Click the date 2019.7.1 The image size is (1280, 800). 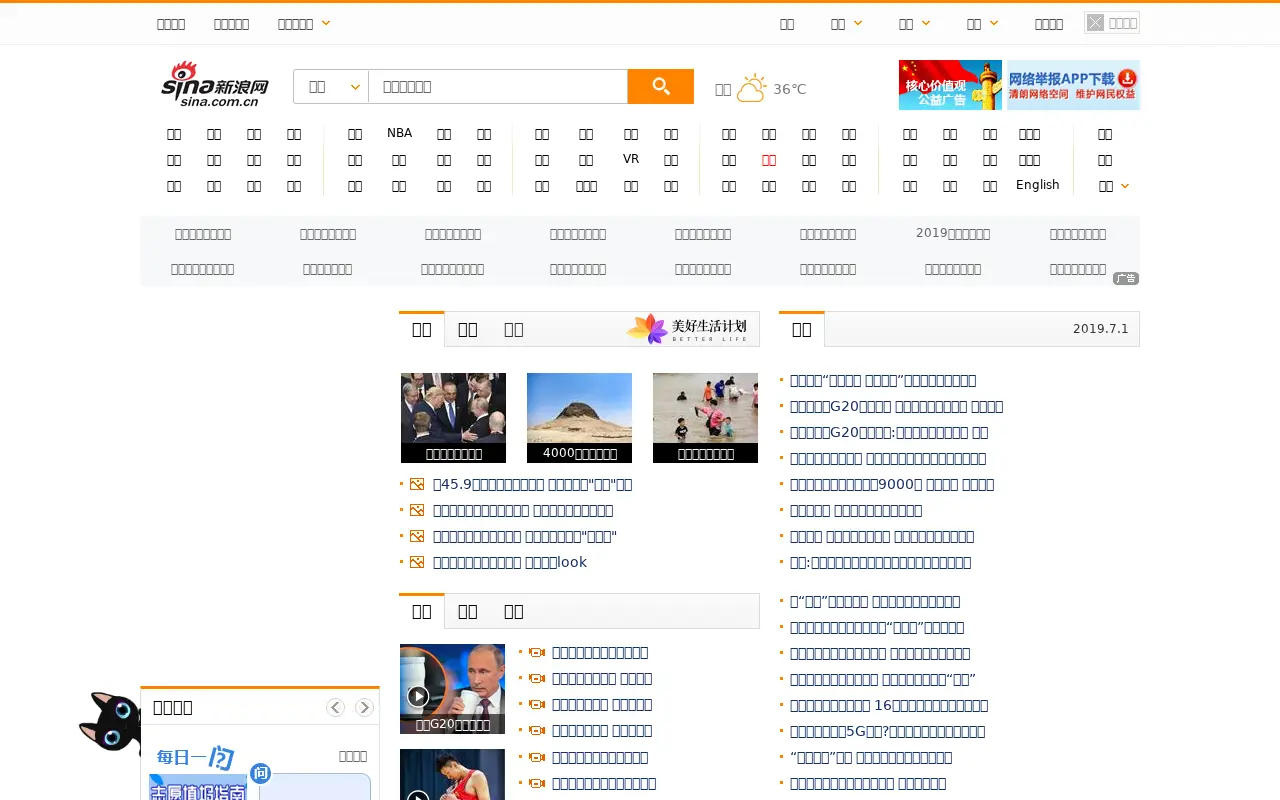tap(1100, 329)
